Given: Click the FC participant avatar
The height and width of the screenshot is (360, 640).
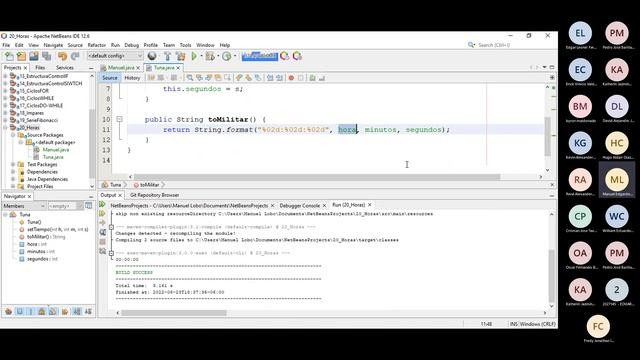Looking at the screenshot, I should [x=598, y=326].
